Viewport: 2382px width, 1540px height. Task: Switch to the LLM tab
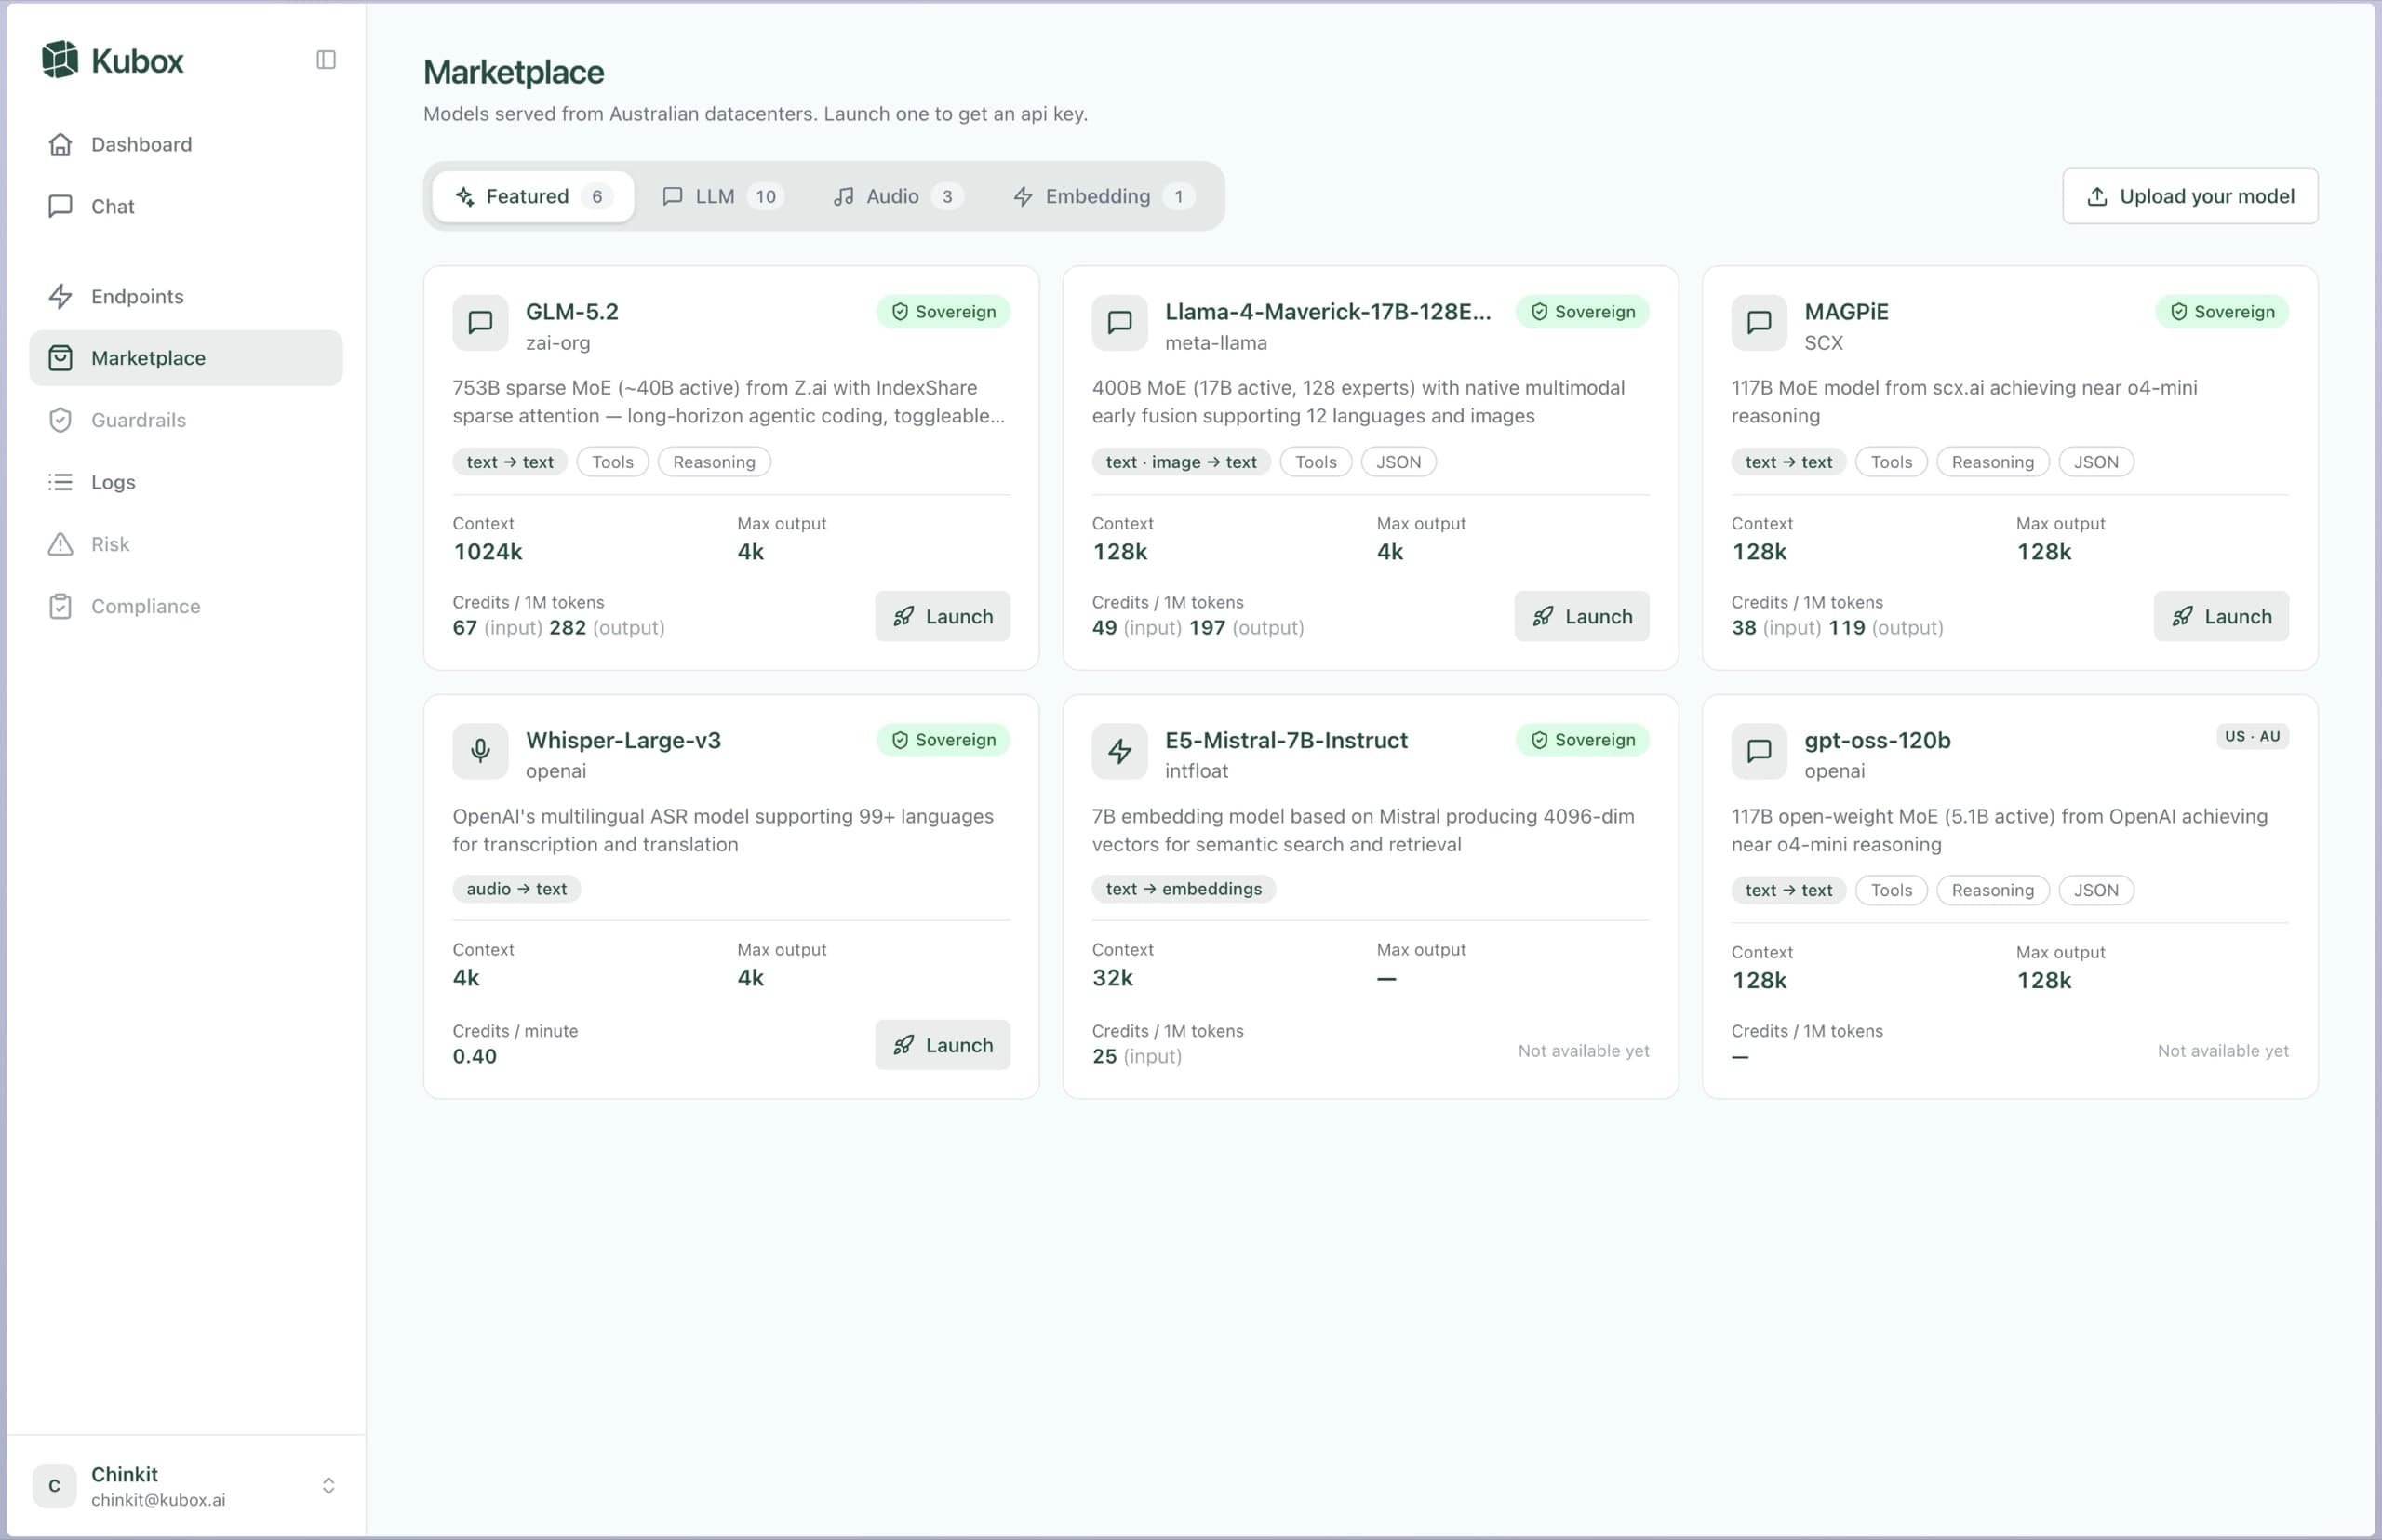tap(723, 196)
